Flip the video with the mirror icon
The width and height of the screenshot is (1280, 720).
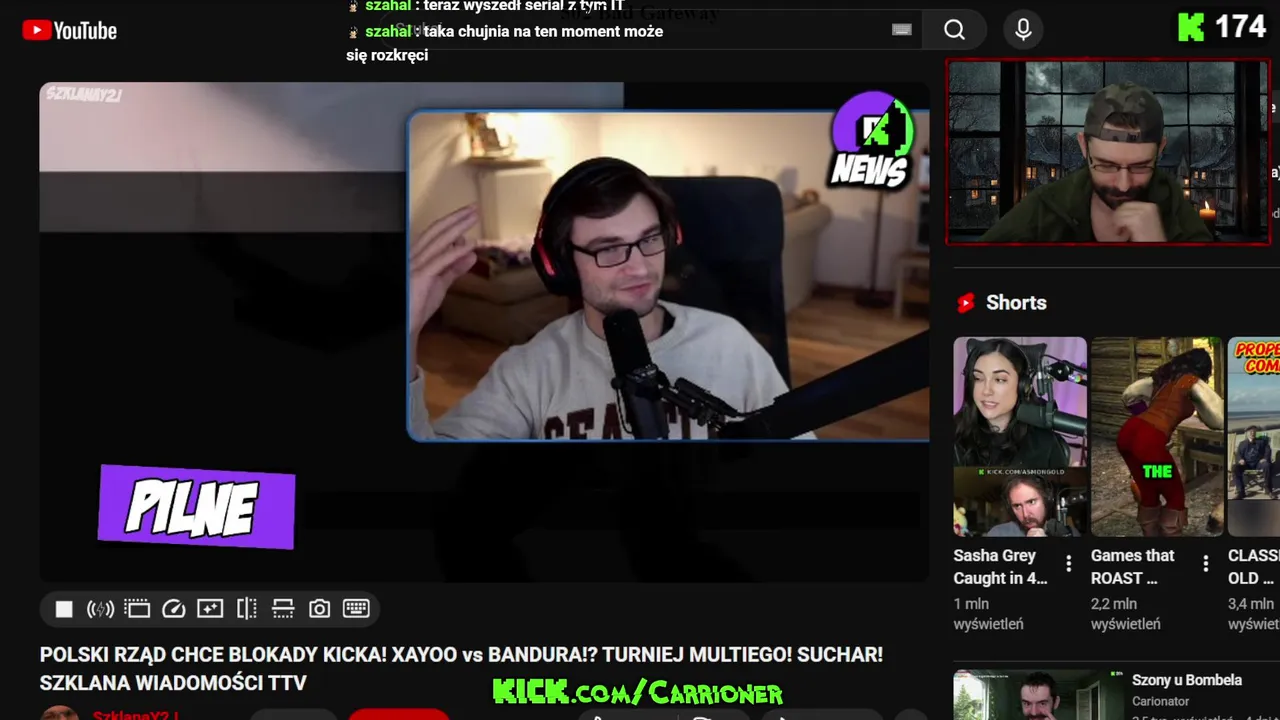click(247, 609)
